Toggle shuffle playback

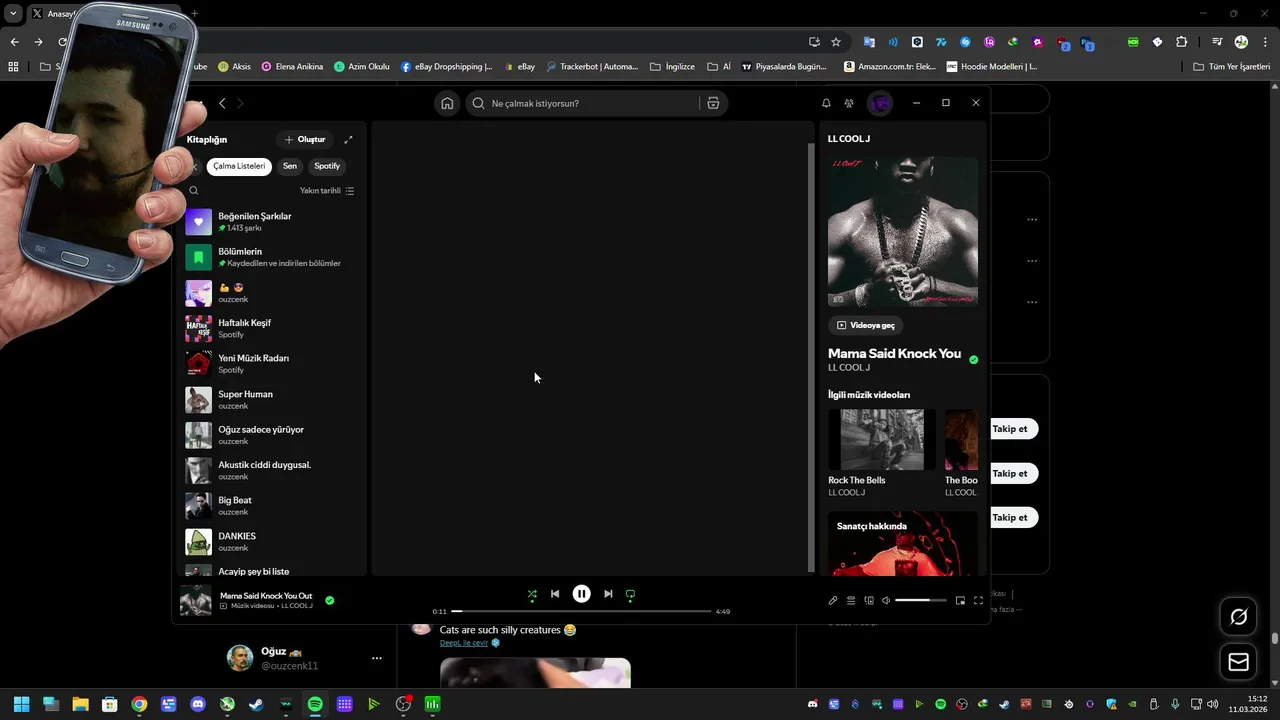[532, 594]
